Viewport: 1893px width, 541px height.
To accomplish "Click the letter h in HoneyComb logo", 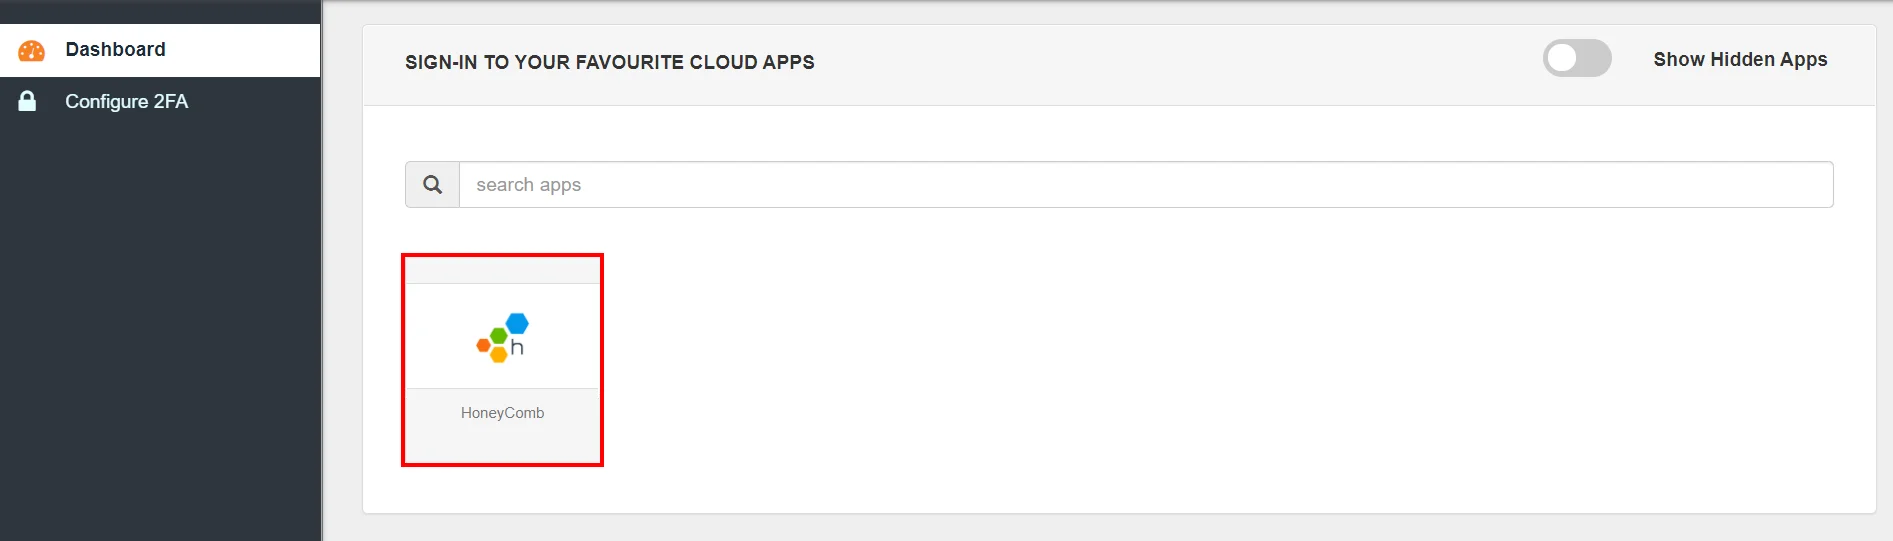I will pyautogui.click(x=517, y=348).
